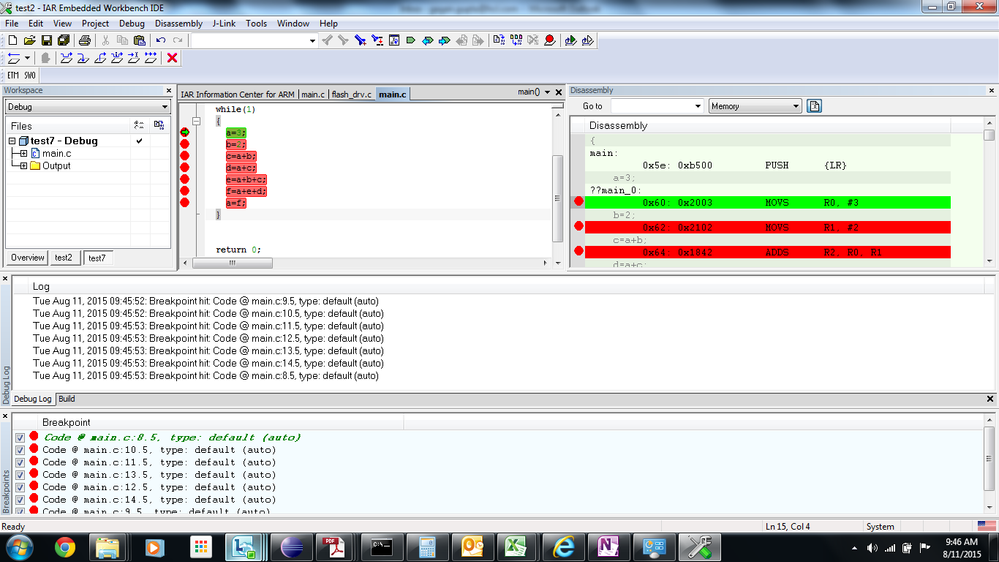This screenshot has height=562, width=999.
Task: Open OneNote from the taskbar
Action: pyautogui.click(x=607, y=547)
